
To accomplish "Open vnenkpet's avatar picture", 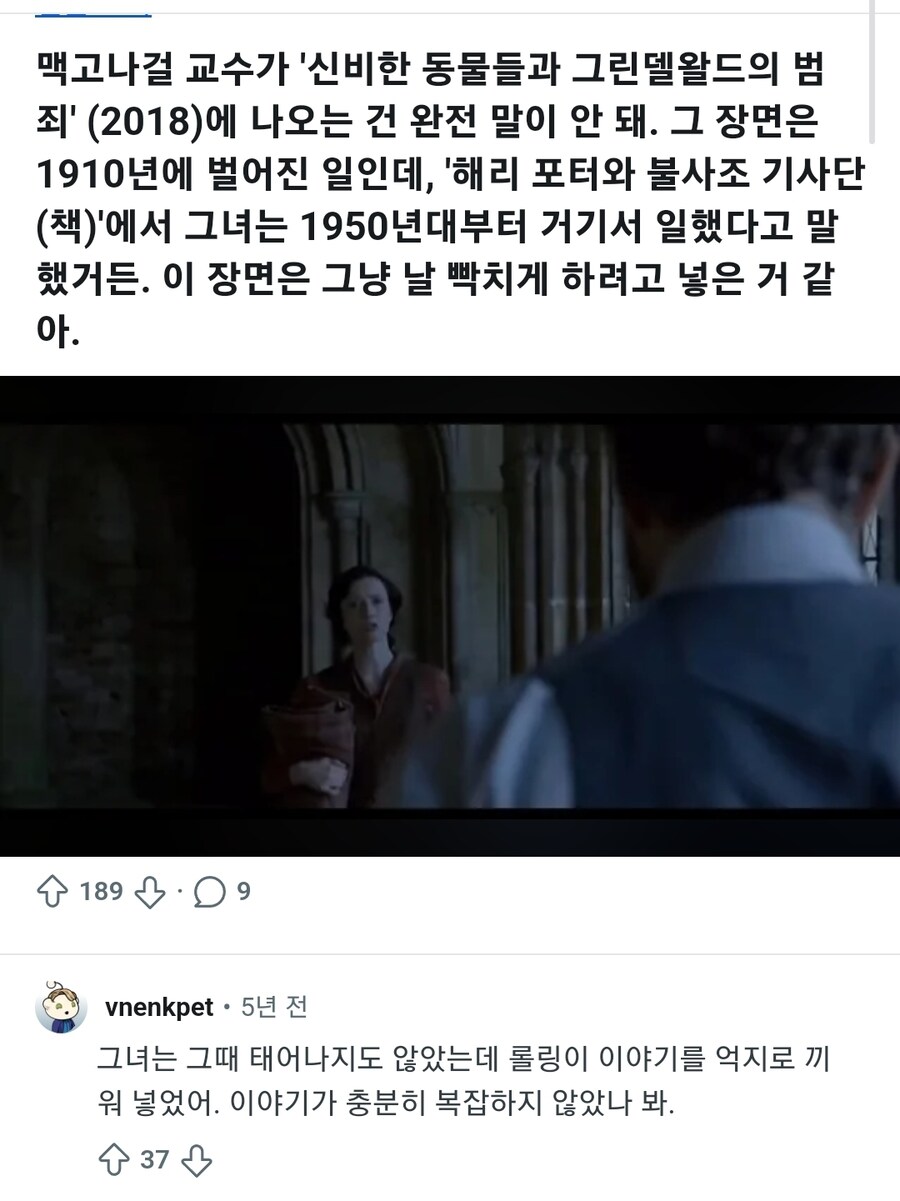I will (x=61, y=1005).
